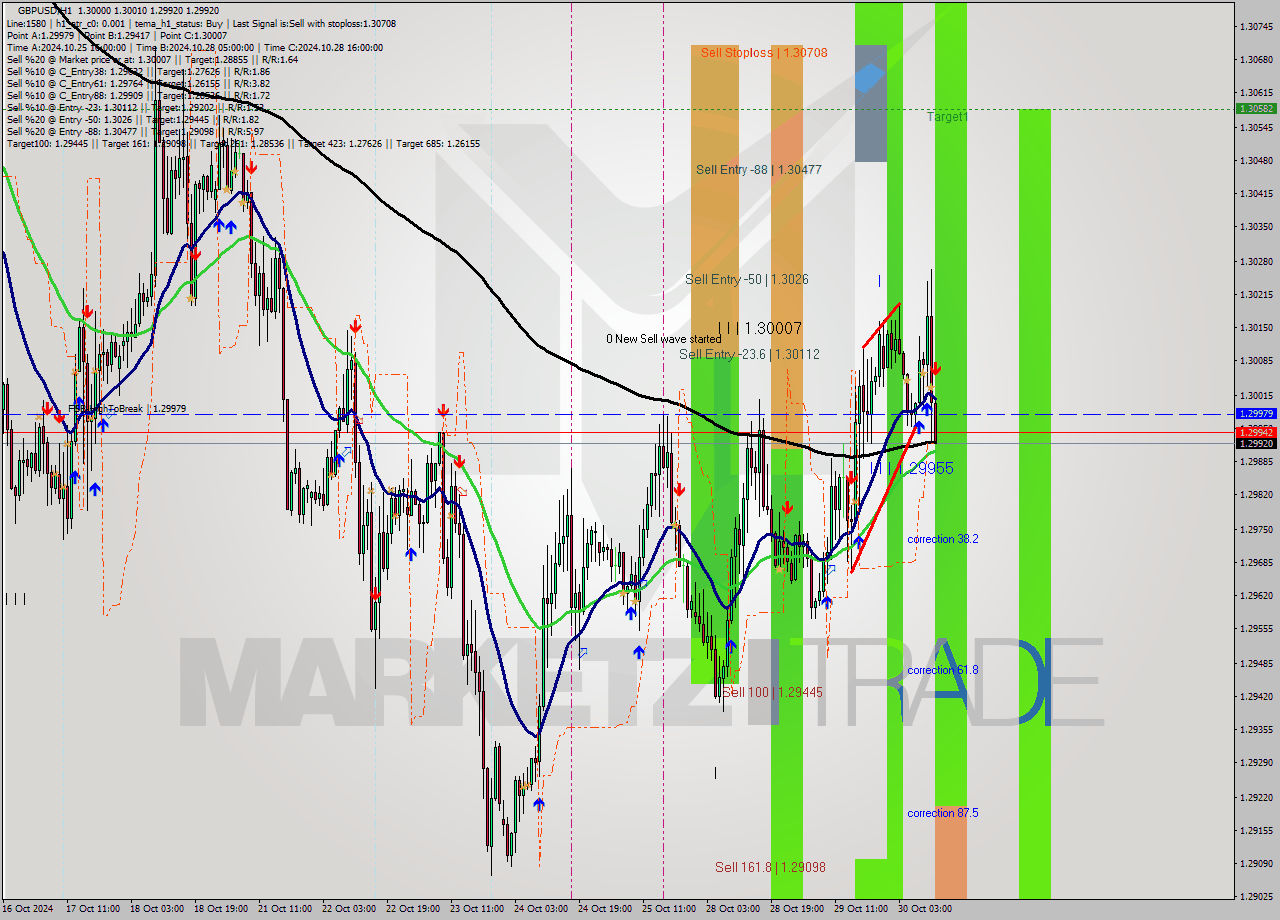Click the 1.29555 price axis label
The image size is (1280, 920).
click(x=1255, y=628)
